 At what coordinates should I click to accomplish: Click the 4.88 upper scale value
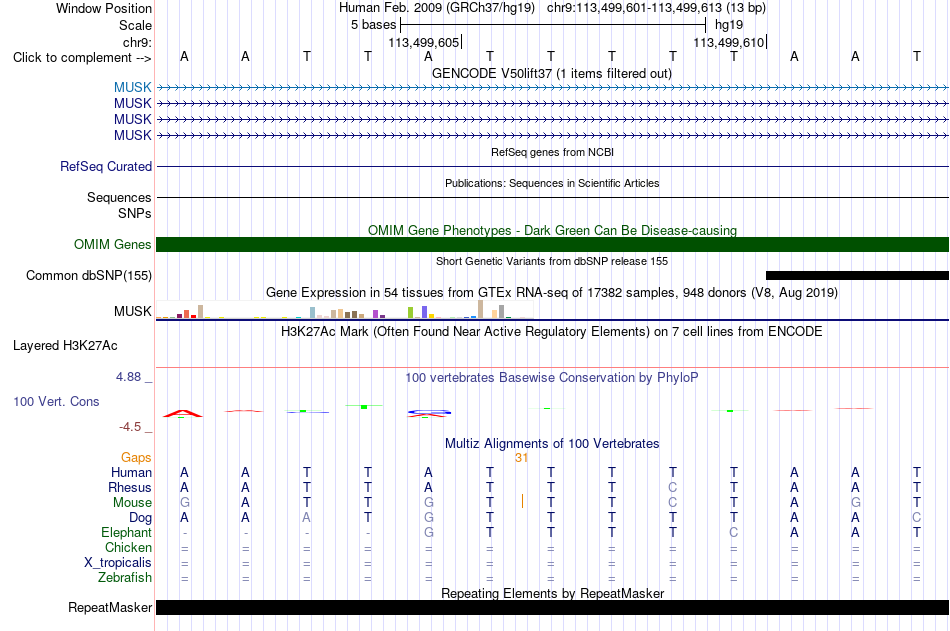tap(128, 376)
